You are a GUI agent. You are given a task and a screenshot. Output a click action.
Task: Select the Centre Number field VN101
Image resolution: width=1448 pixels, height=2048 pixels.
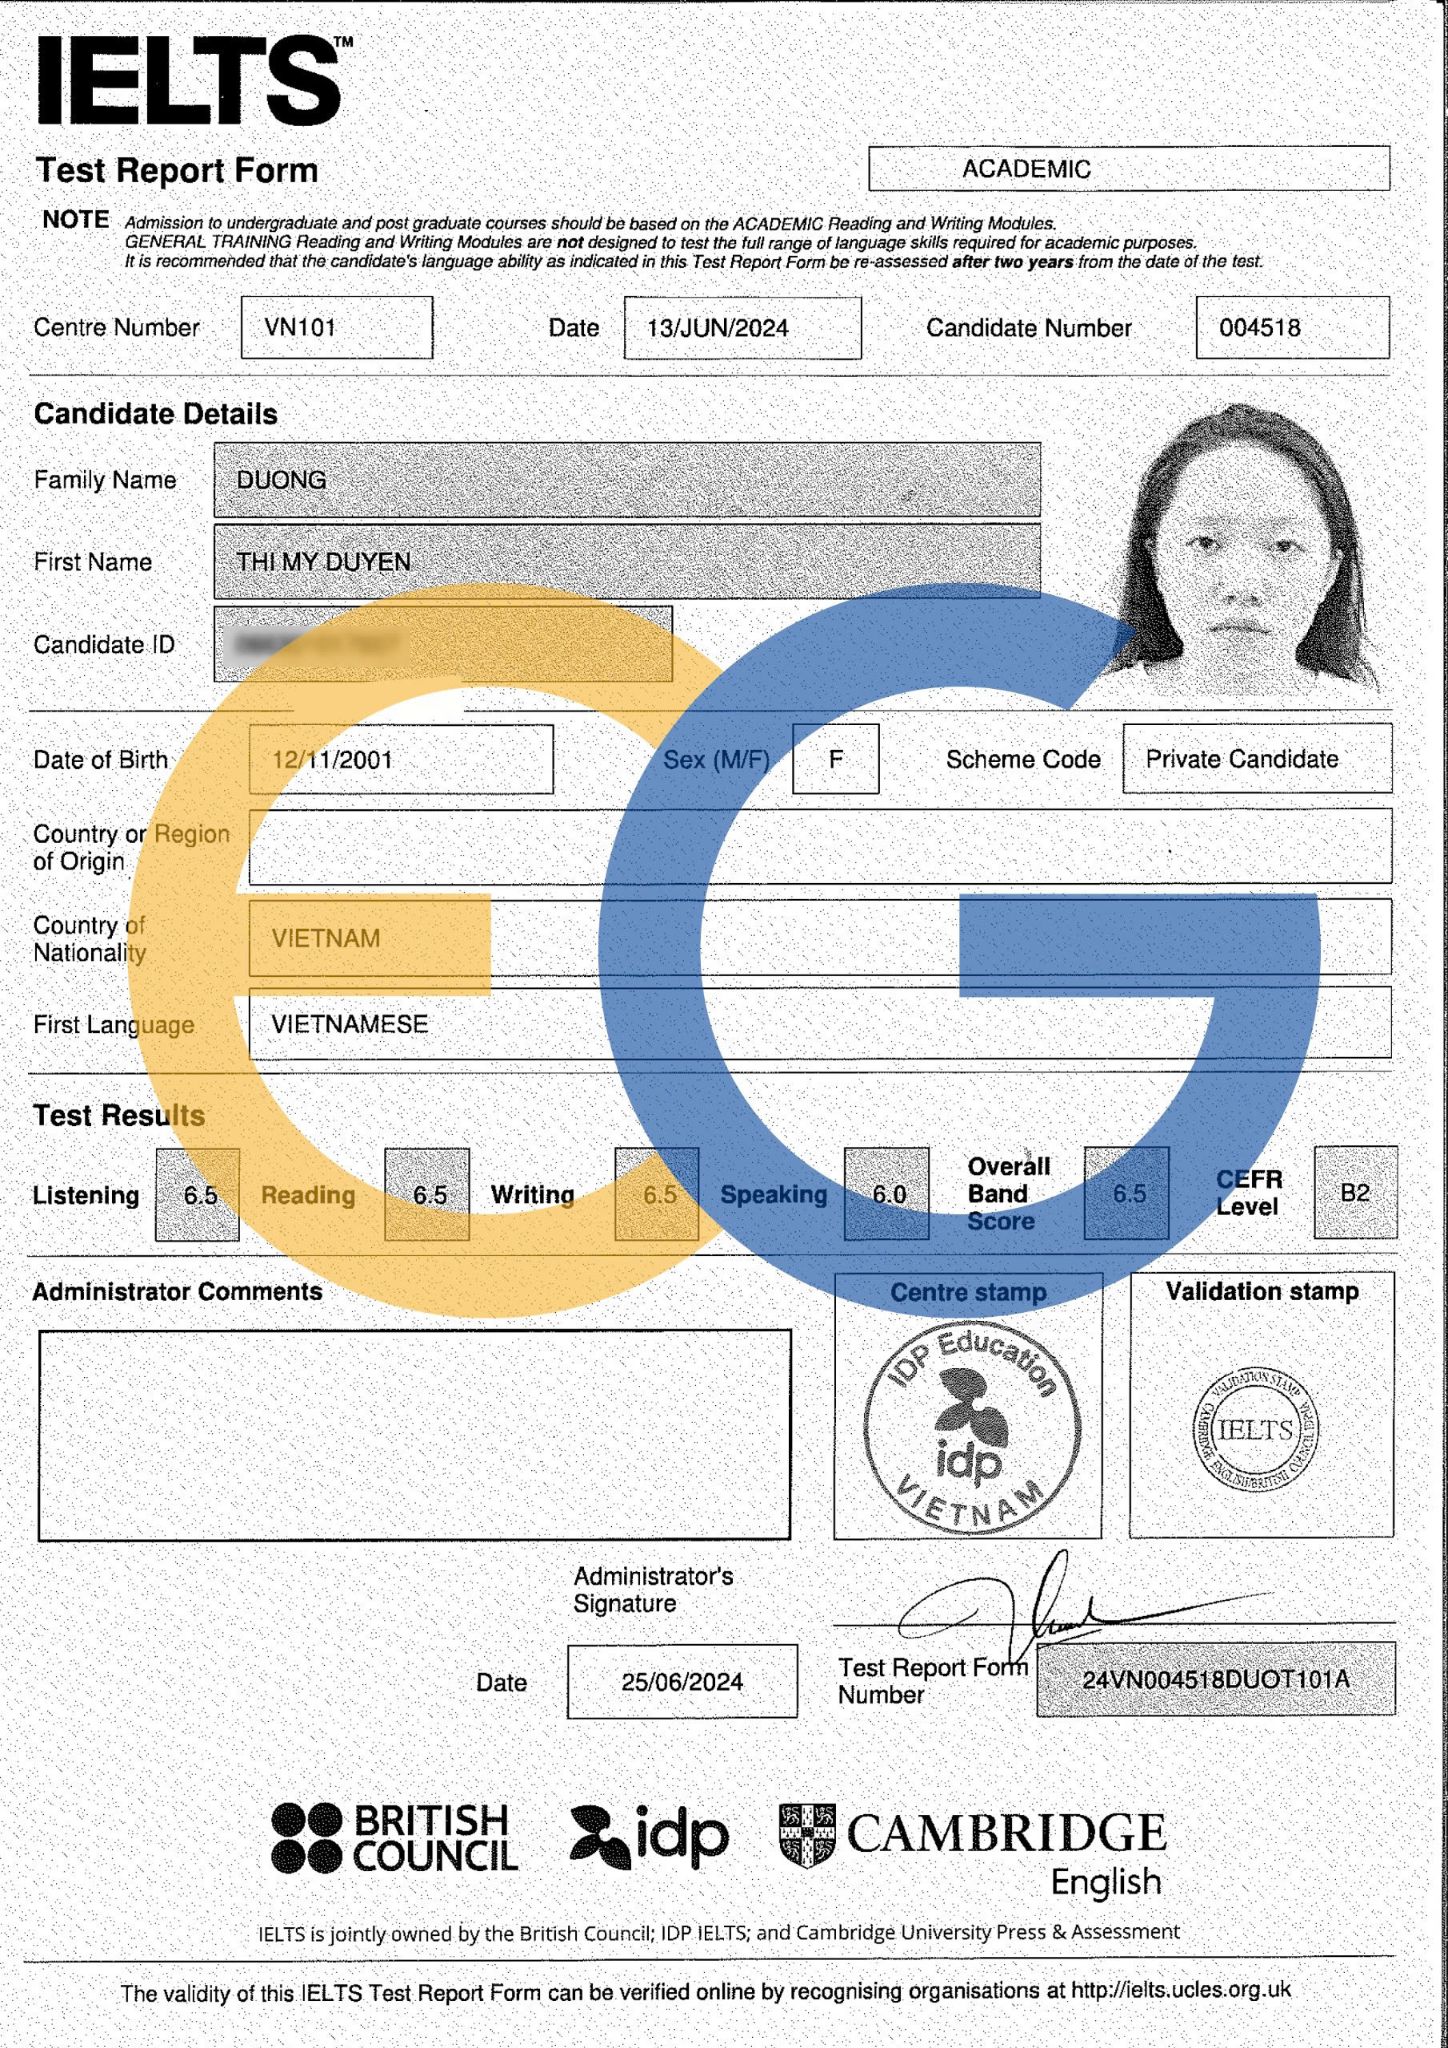coord(336,327)
